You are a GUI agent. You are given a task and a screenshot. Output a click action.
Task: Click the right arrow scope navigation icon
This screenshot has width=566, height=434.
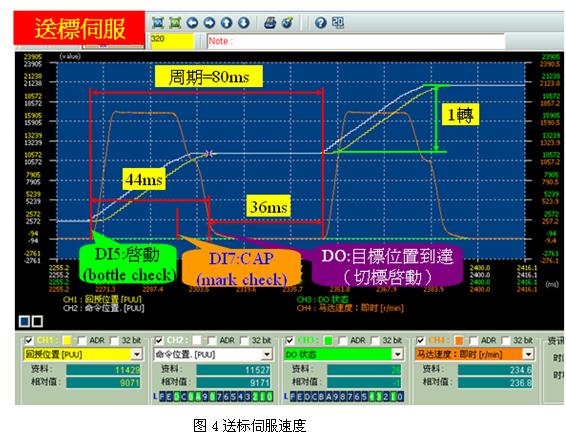pos(209,23)
